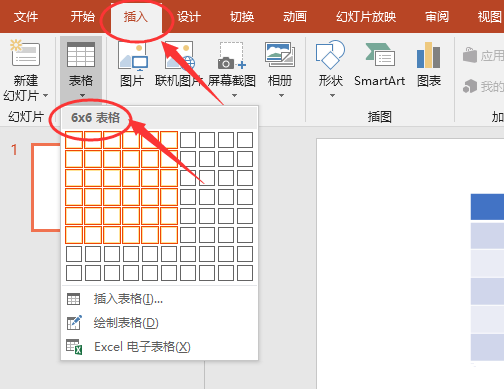Click the 我的加载项 add-ins icon
Image resolution: width=504 pixels, height=389 pixels.
tap(470, 86)
